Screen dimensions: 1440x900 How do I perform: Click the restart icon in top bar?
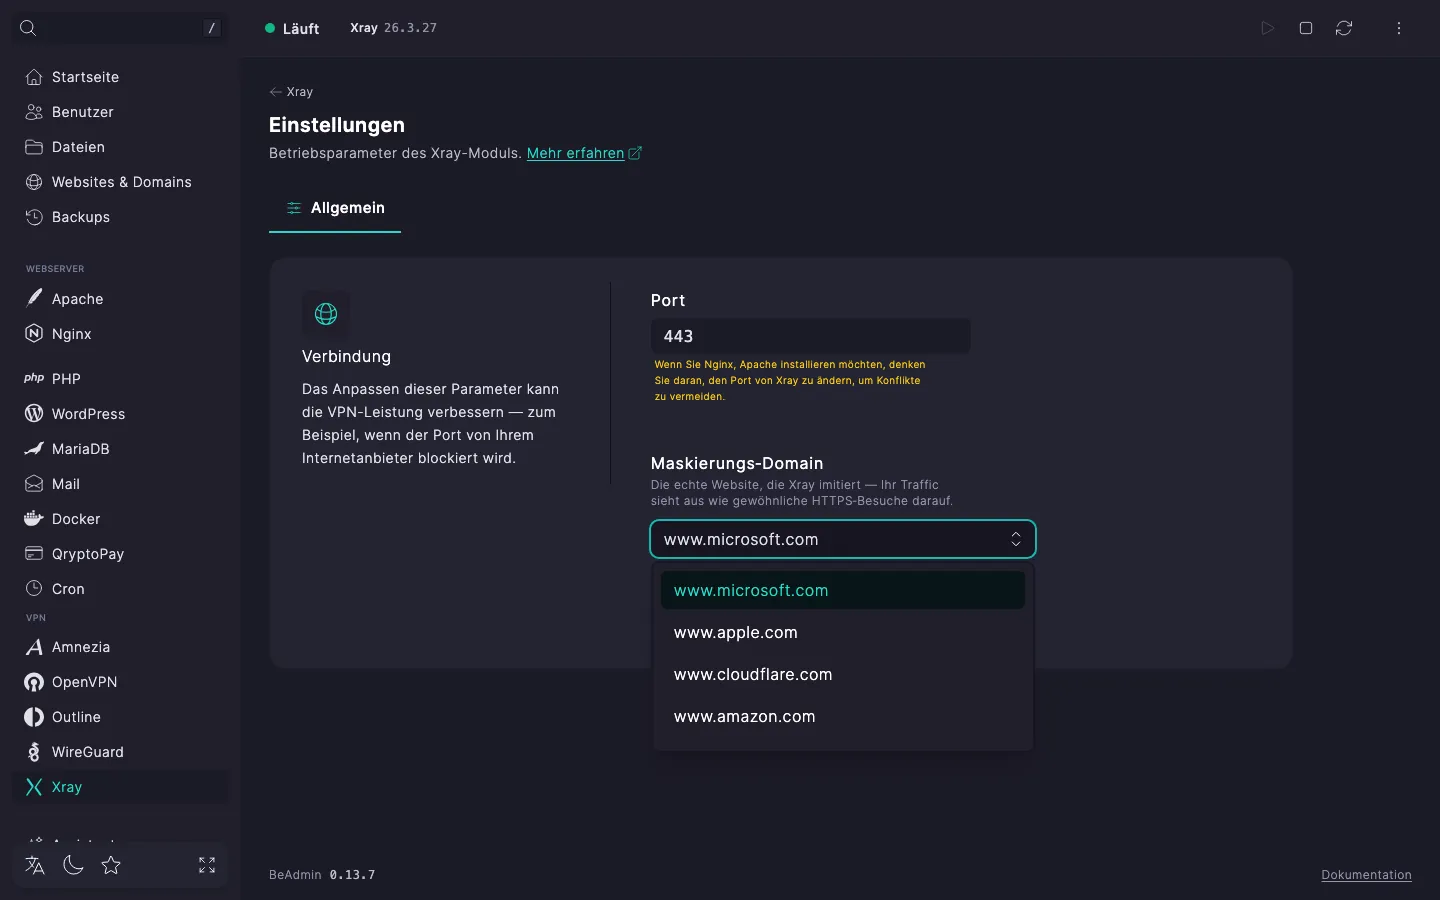tap(1344, 28)
